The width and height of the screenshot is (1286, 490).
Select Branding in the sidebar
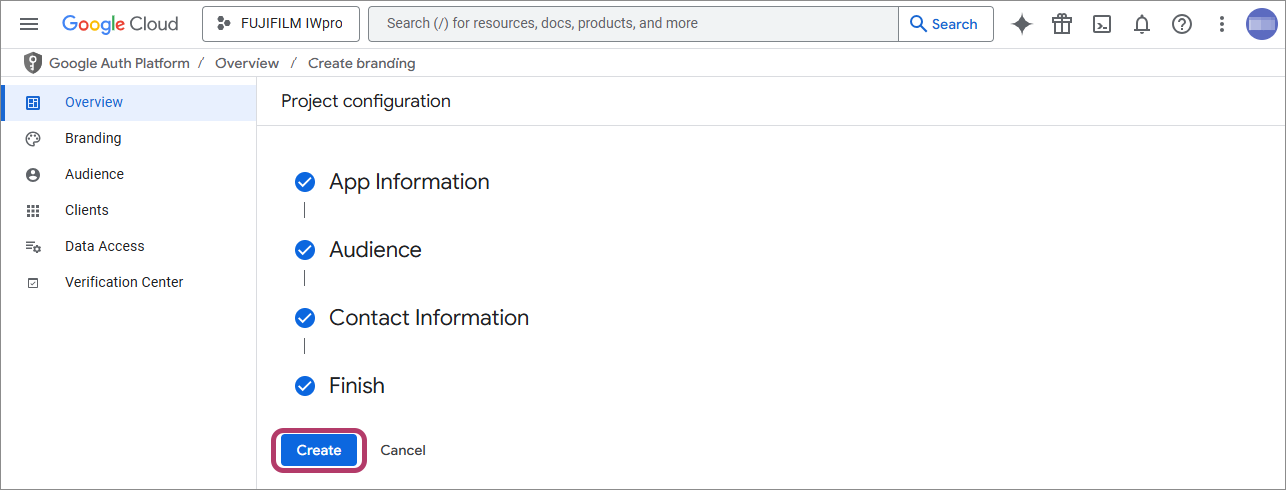click(93, 138)
